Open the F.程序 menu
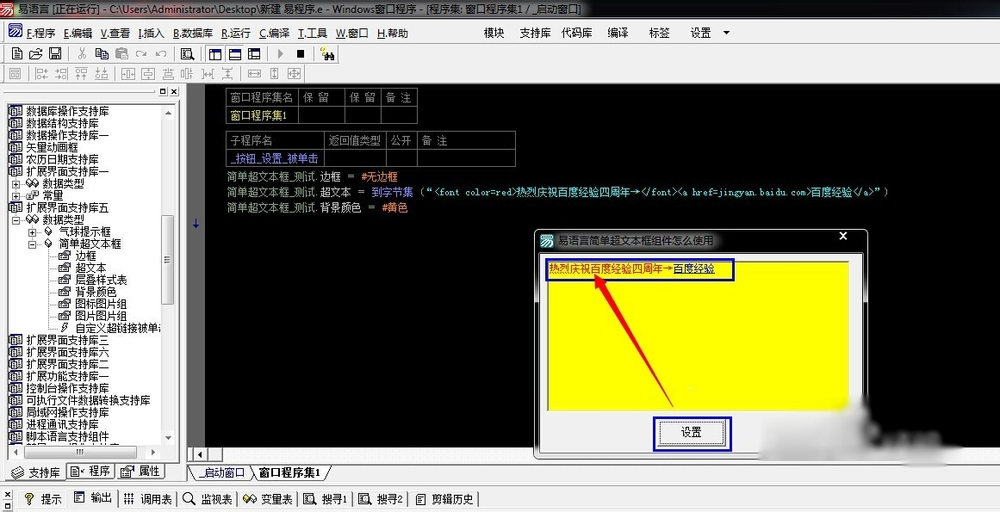This screenshot has width=1000, height=512. click(41, 33)
